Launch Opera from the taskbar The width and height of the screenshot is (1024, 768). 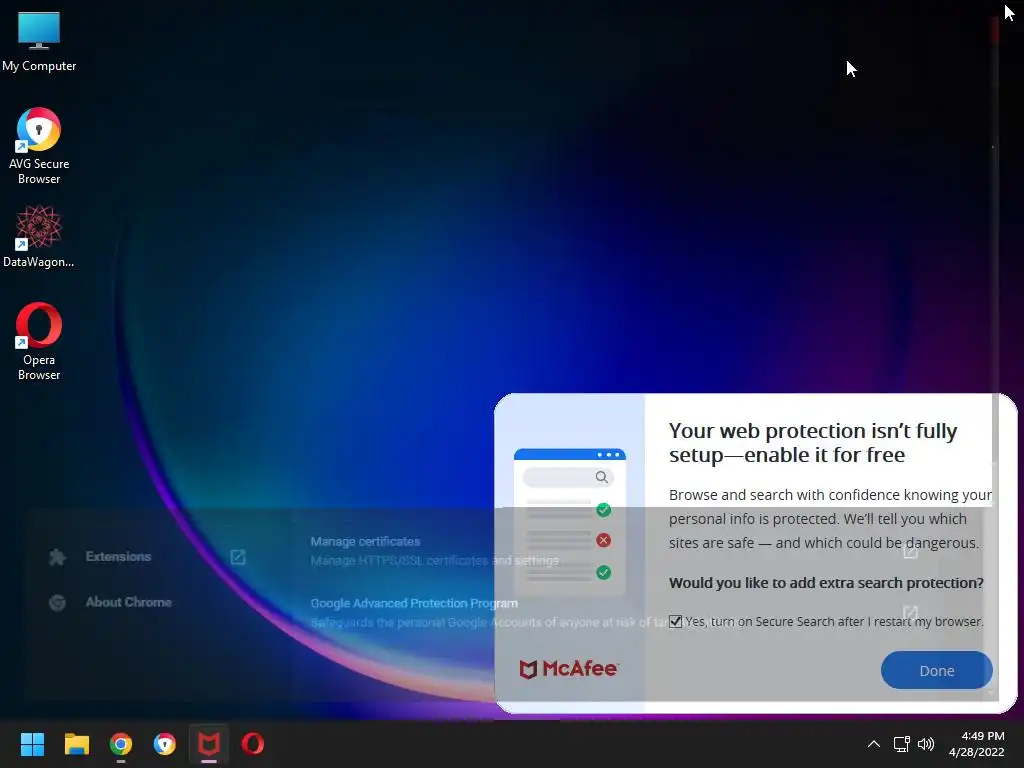coord(253,744)
